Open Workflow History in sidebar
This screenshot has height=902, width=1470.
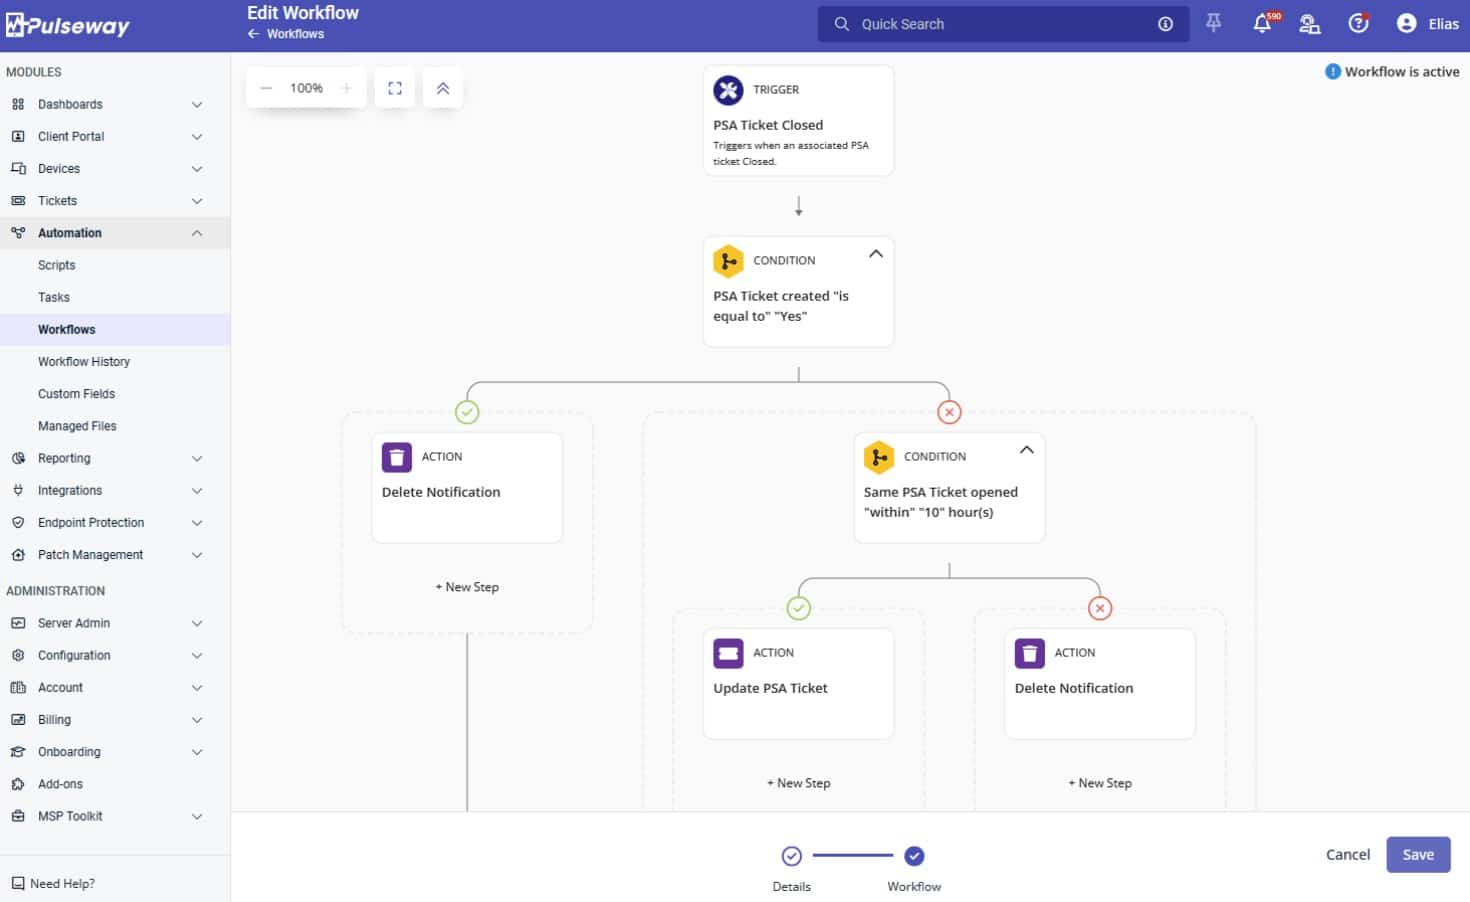[84, 362]
